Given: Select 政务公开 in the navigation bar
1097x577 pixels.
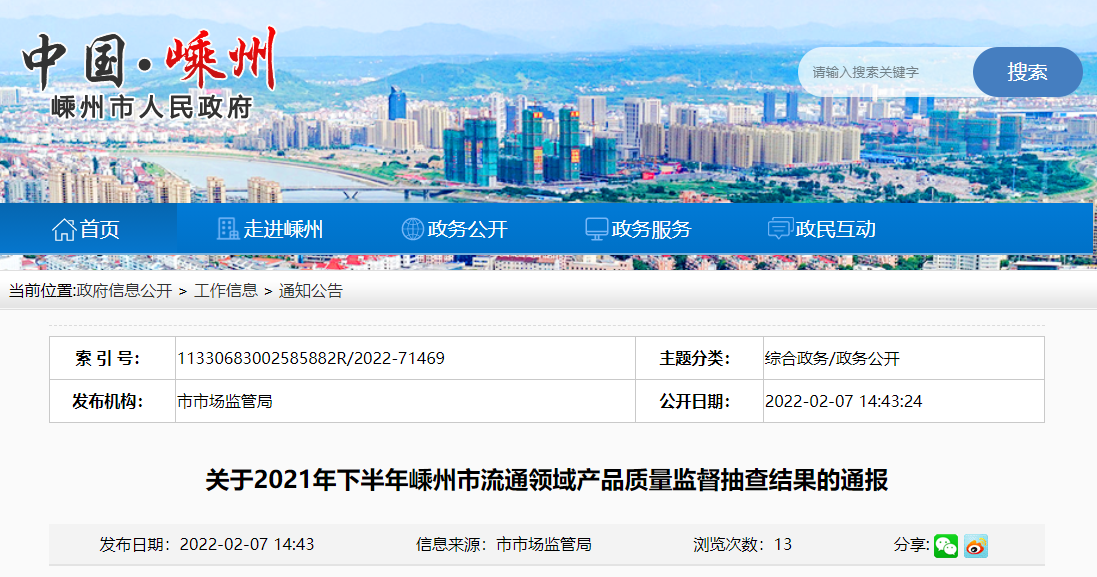Looking at the screenshot, I should pos(467,229).
